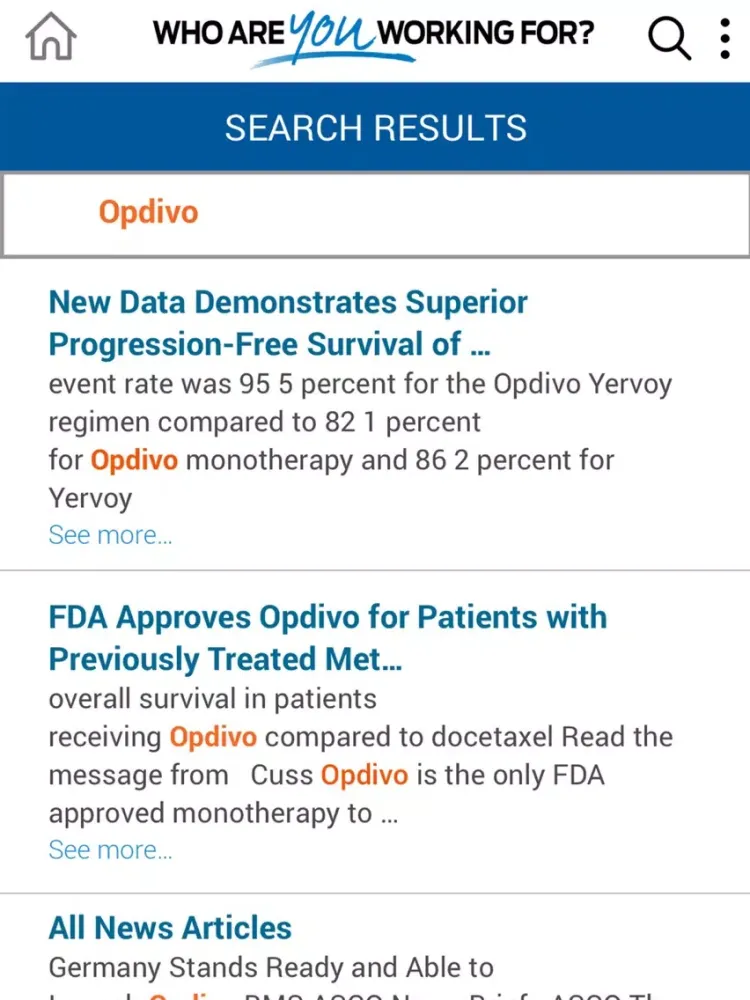This screenshot has width=750, height=1000.
Task: Open 'New Data Demonstrates Superior Progression-Free Survival' article
Action: pos(288,323)
